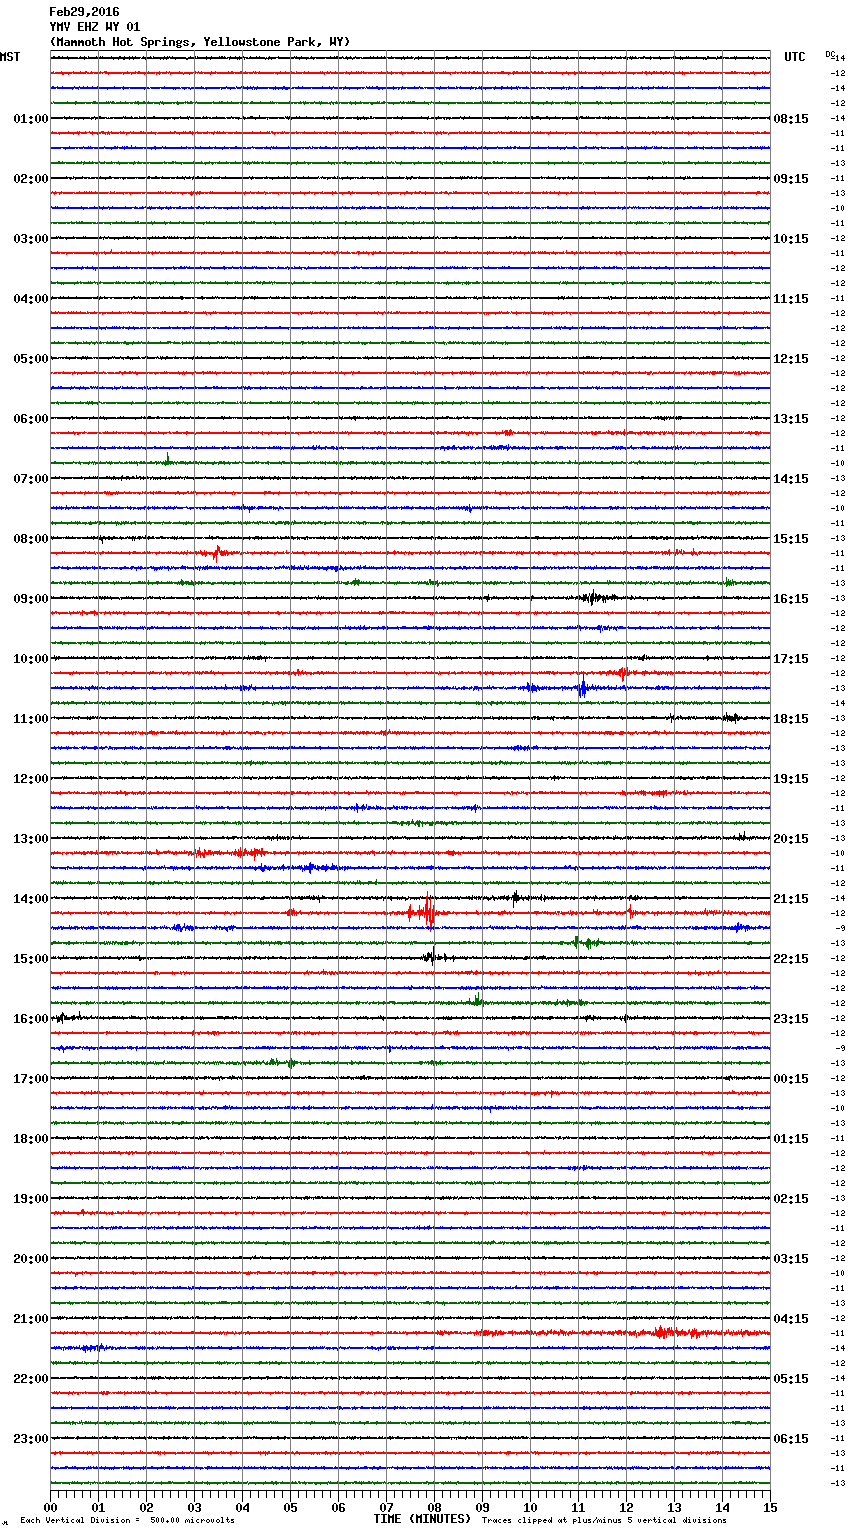Click the 20:15 UTC time label
This screenshot has width=850, height=1534.
click(x=791, y=839)
